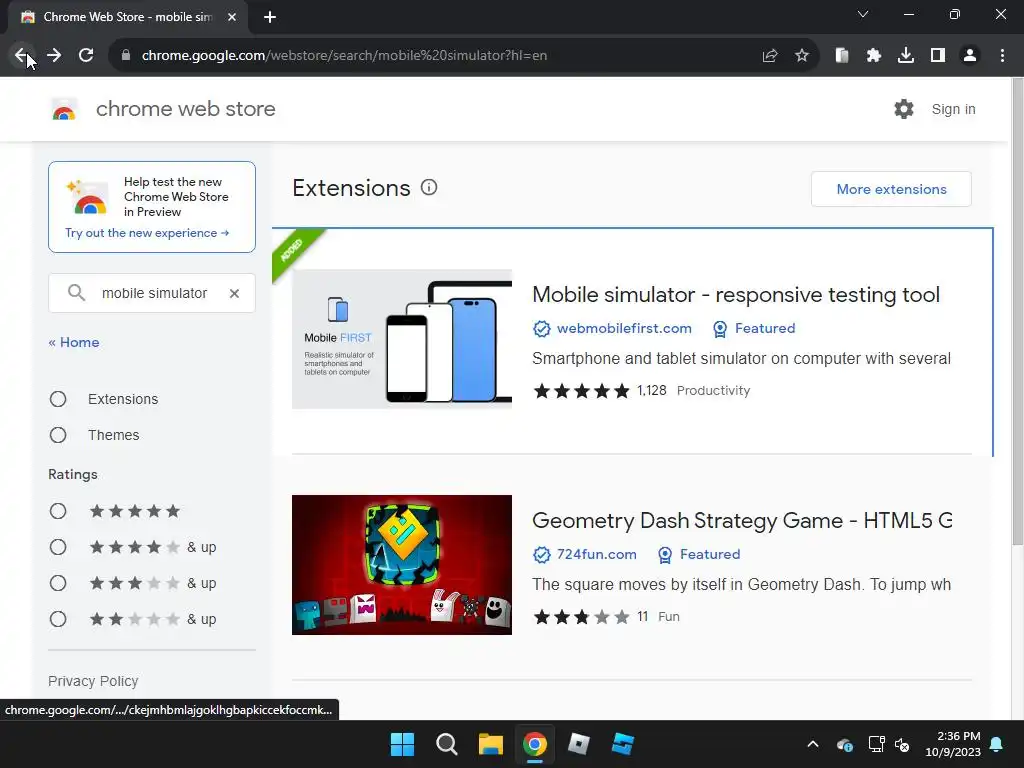This screenshot has height=768, width=1024.
Task: Open the Web Store settings gear
Action: pyautogui.click(x=904, y=109)
